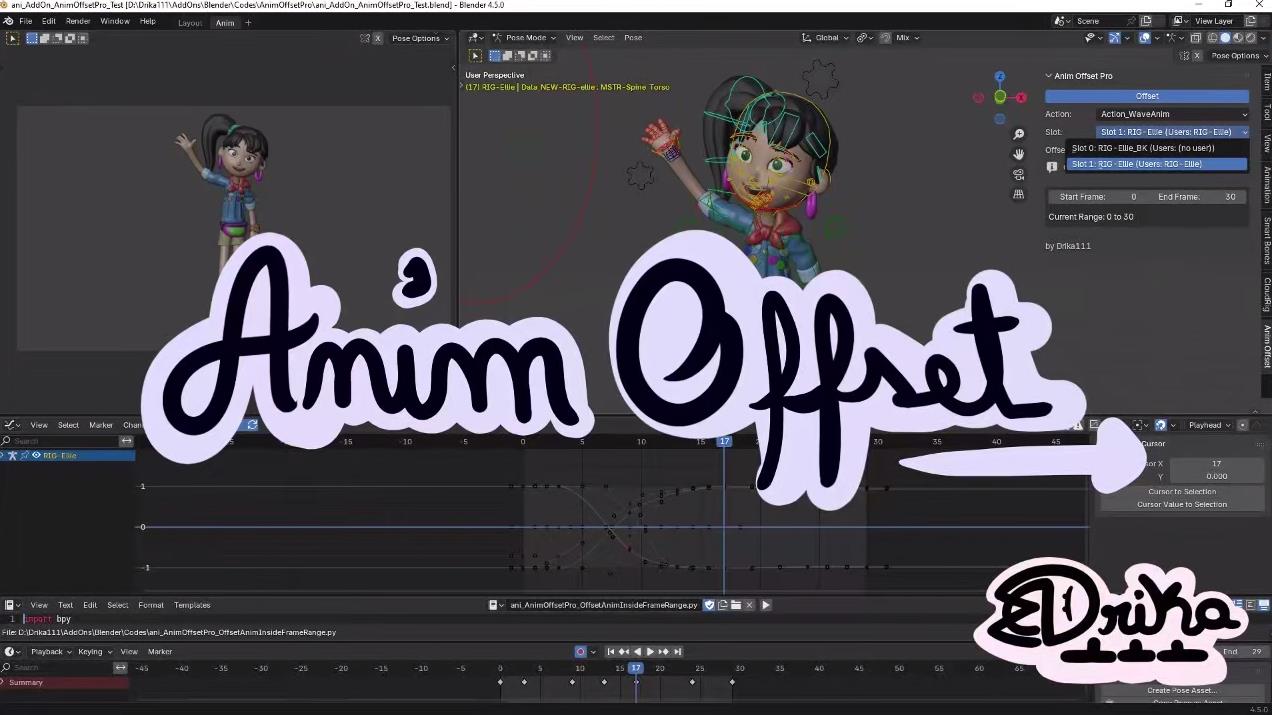Click the green Y axis on the navigation gizmo
This screenshot has width=1272, height=715.
click(1000, 97)
